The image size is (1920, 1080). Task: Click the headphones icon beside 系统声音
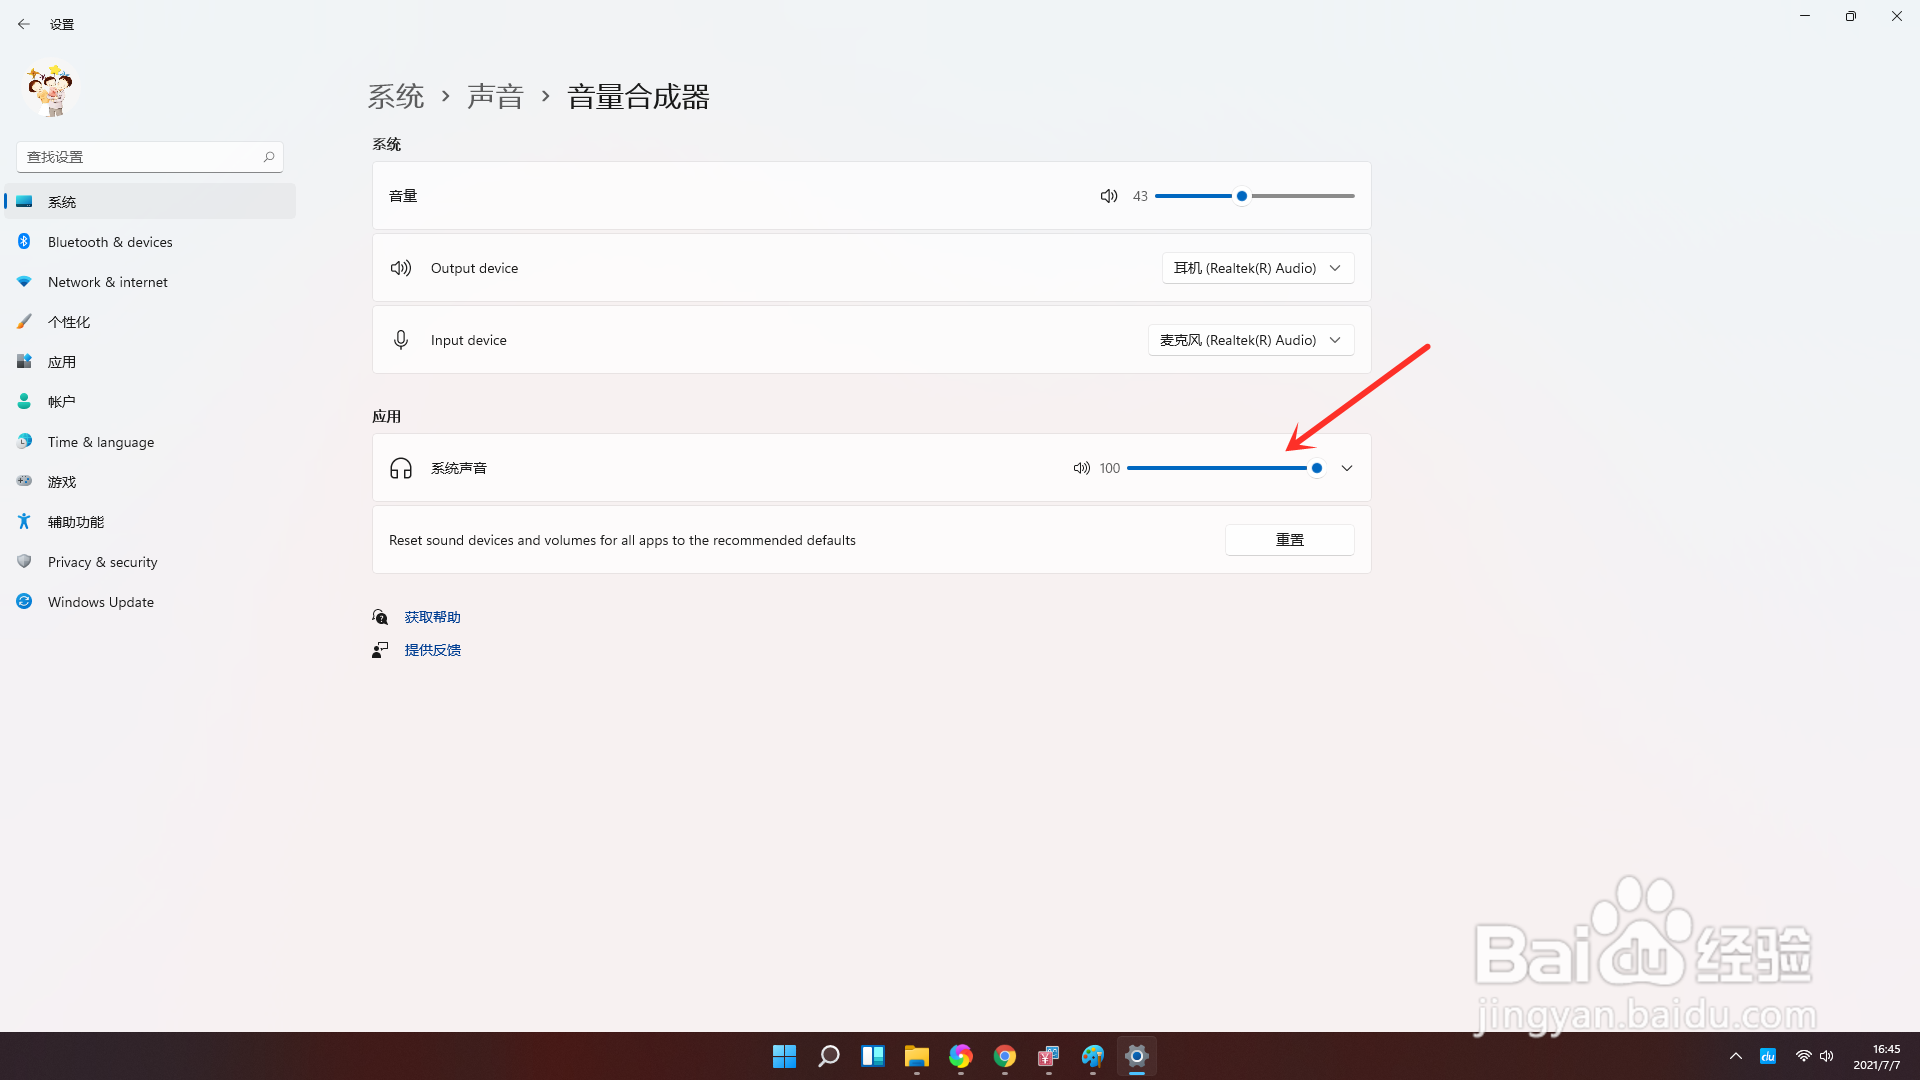coord(400,467)
